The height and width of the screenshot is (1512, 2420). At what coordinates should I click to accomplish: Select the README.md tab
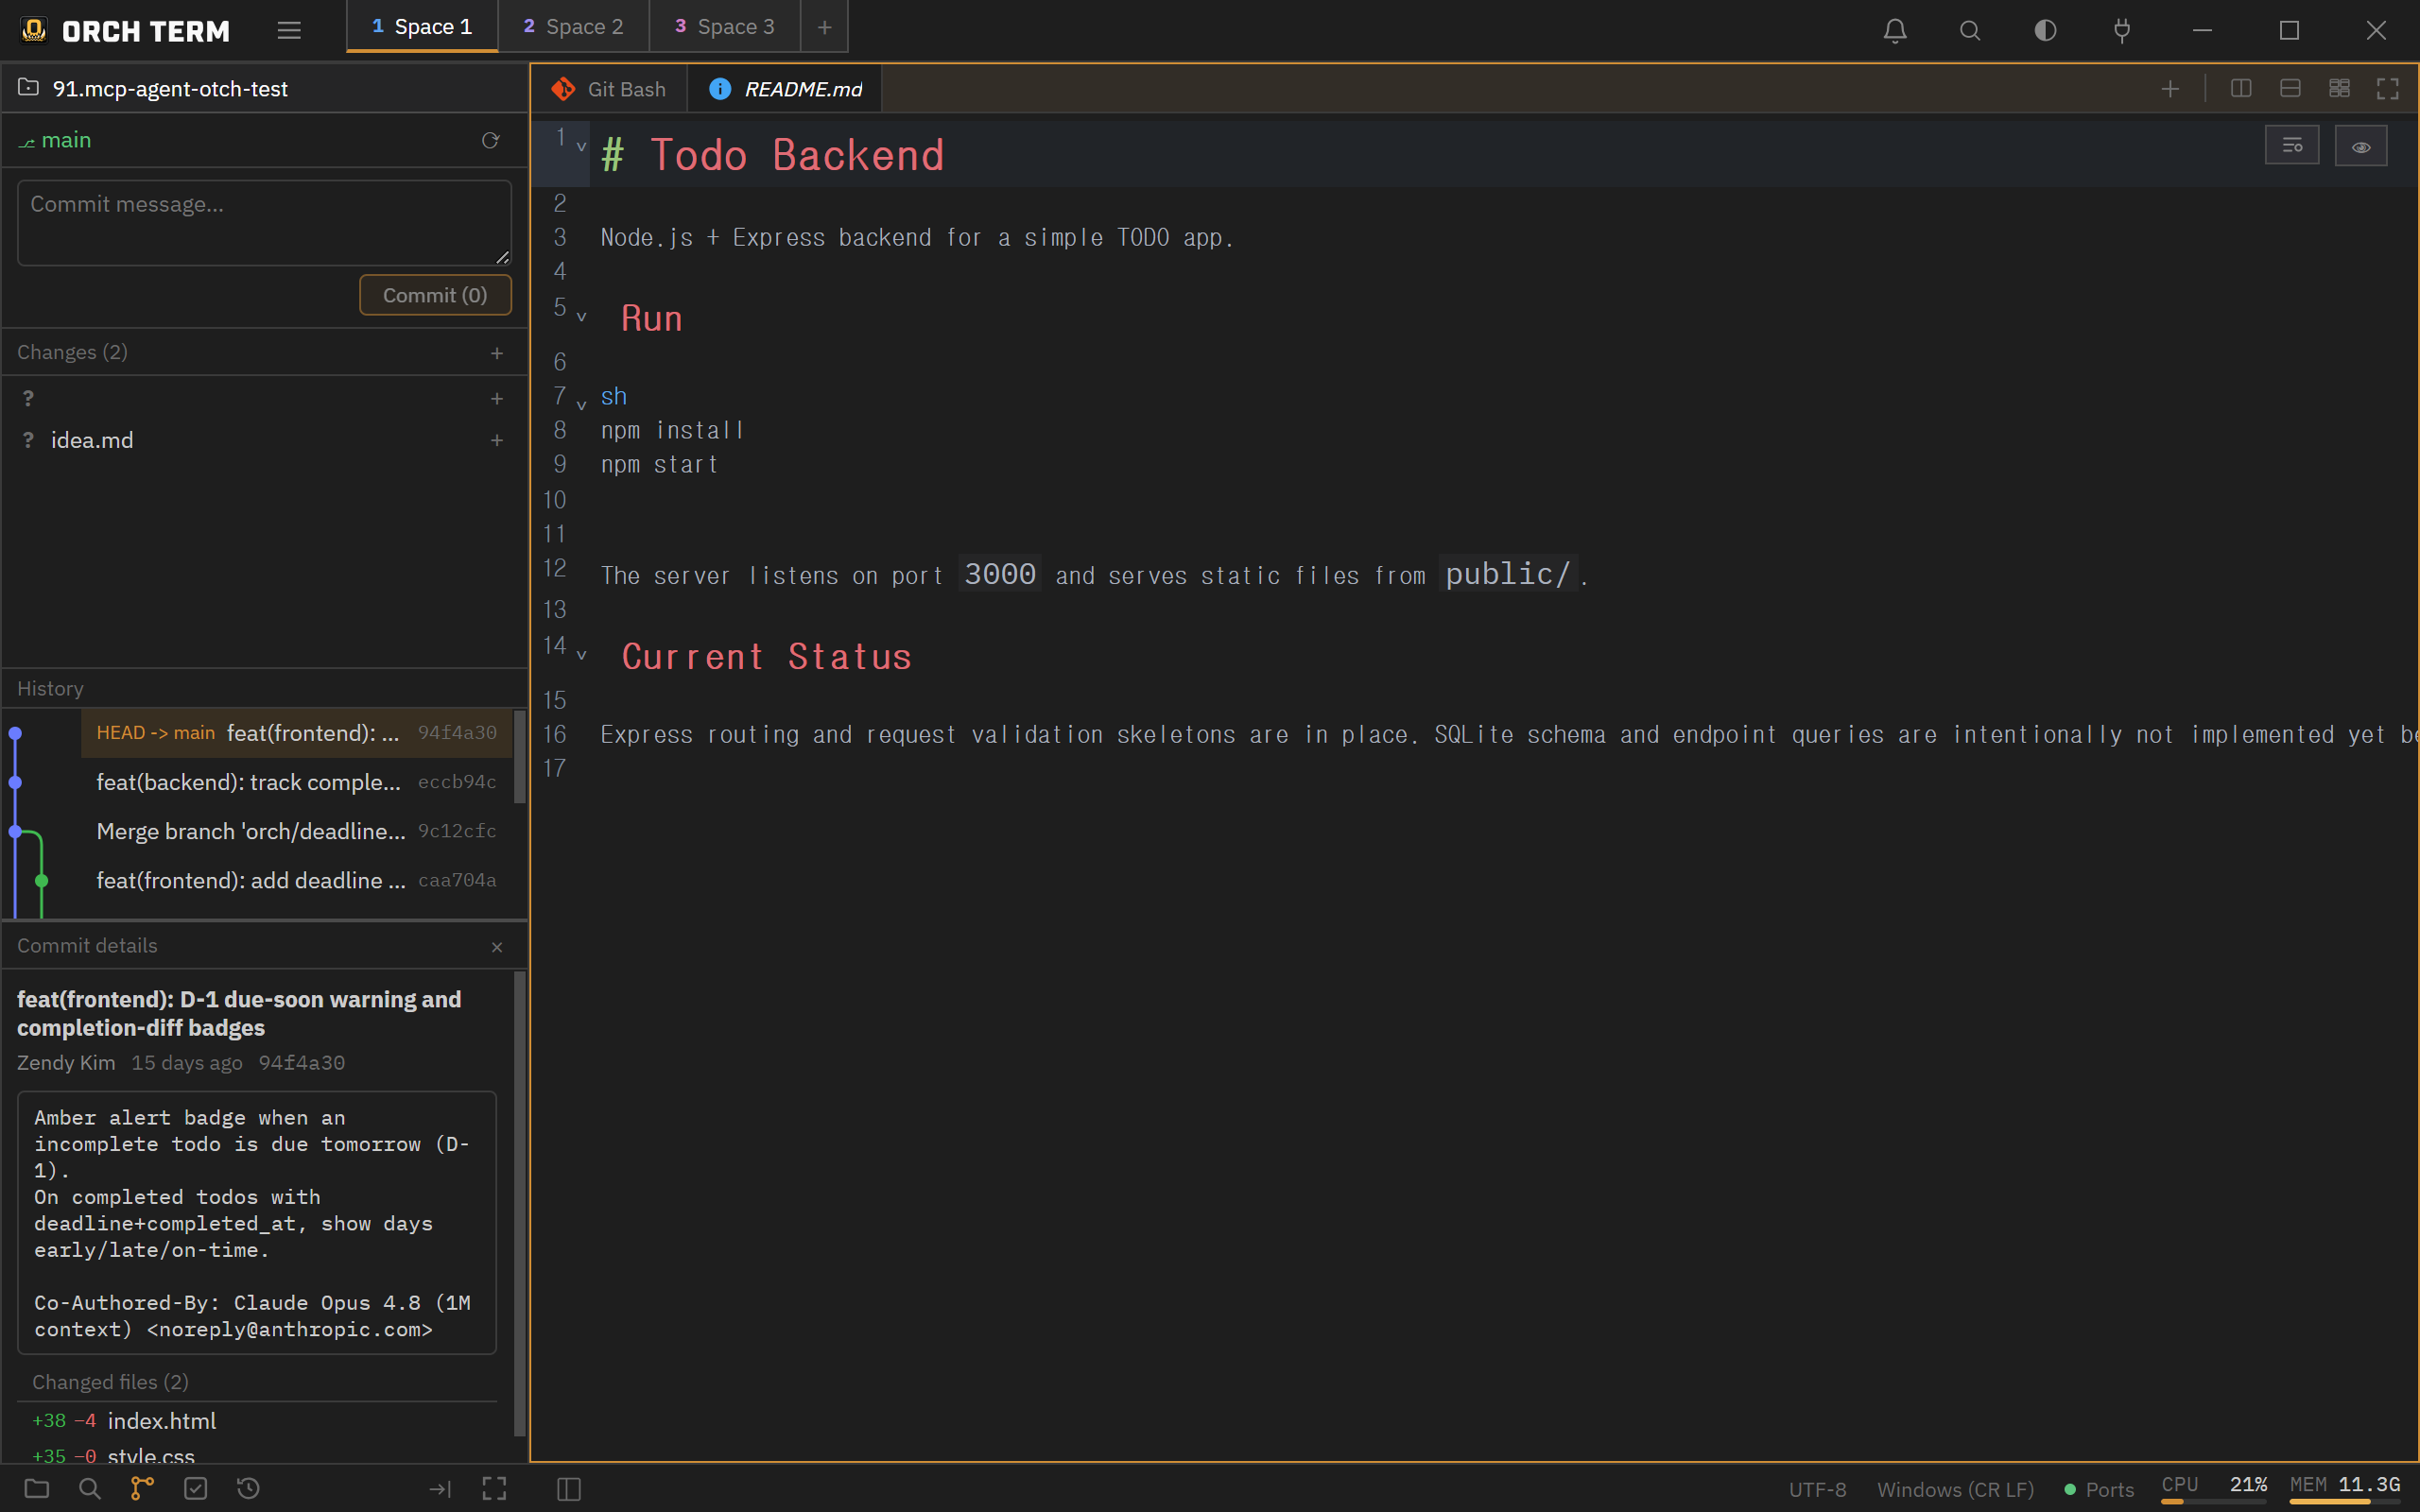[x=785, y=89]
